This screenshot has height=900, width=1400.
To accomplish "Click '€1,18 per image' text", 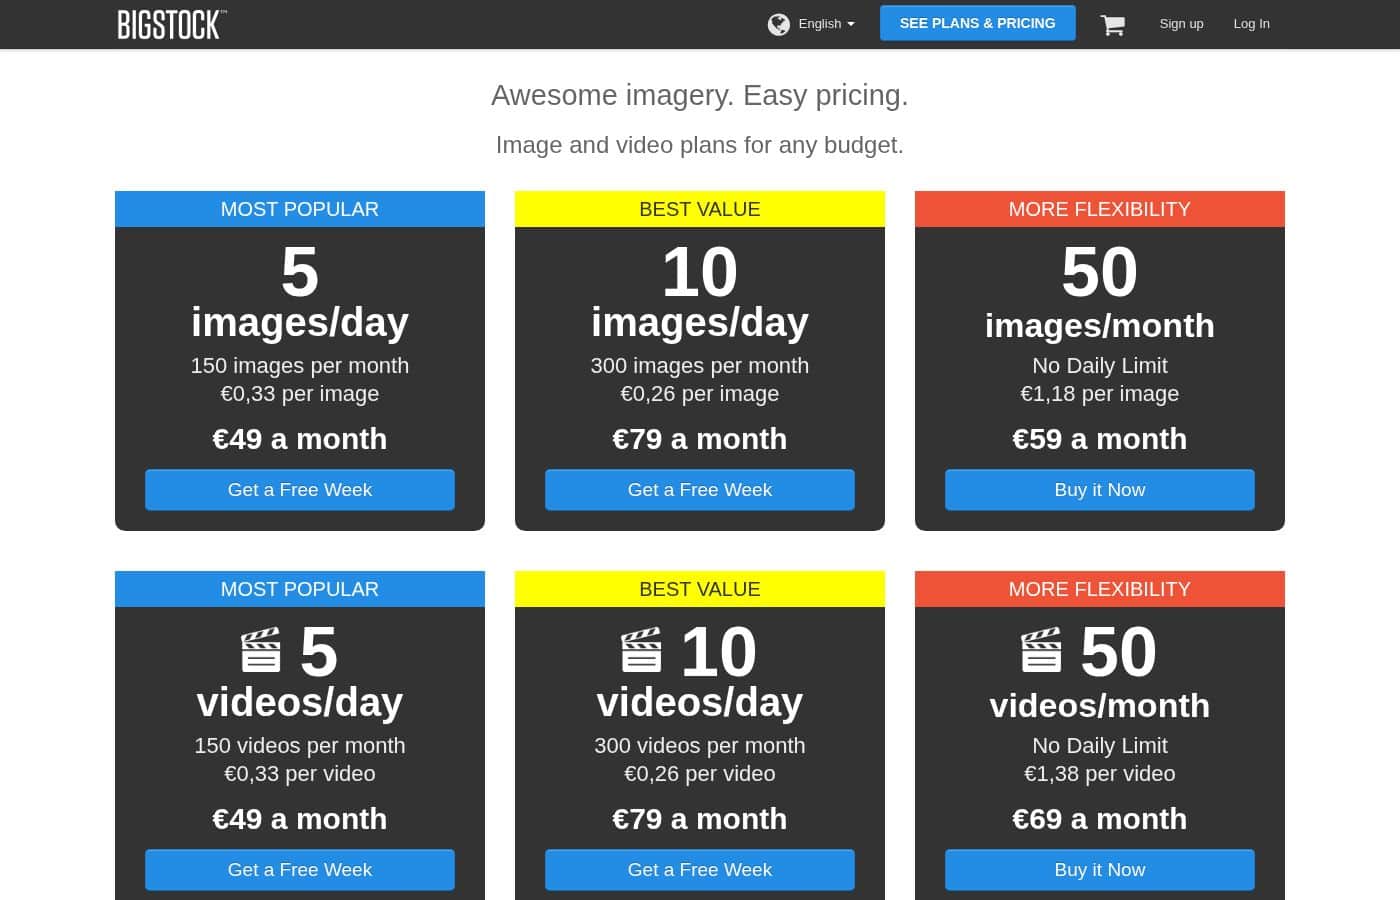I will point(1100,394).
